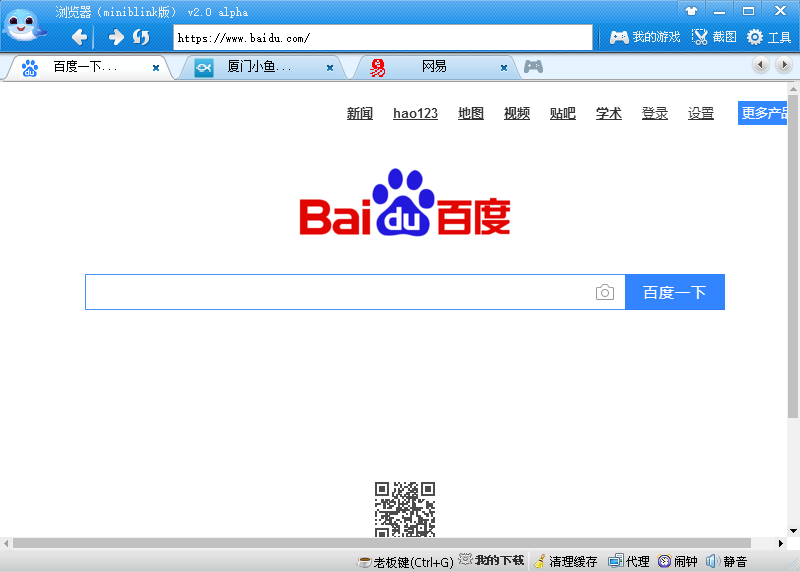
Task: Toggle 静音 mute sound
Action: pos(727,562)
